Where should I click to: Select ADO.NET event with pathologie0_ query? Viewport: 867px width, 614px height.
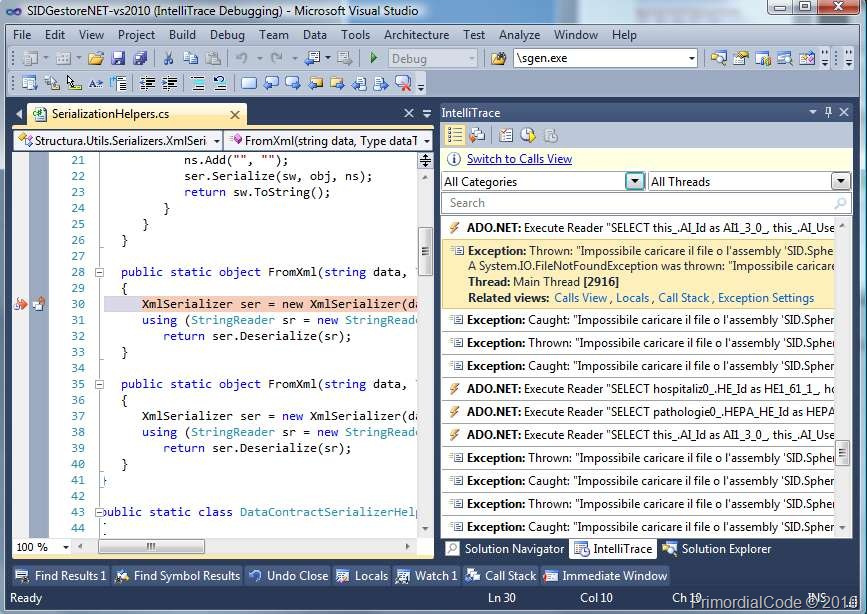(x=639, y=412)
